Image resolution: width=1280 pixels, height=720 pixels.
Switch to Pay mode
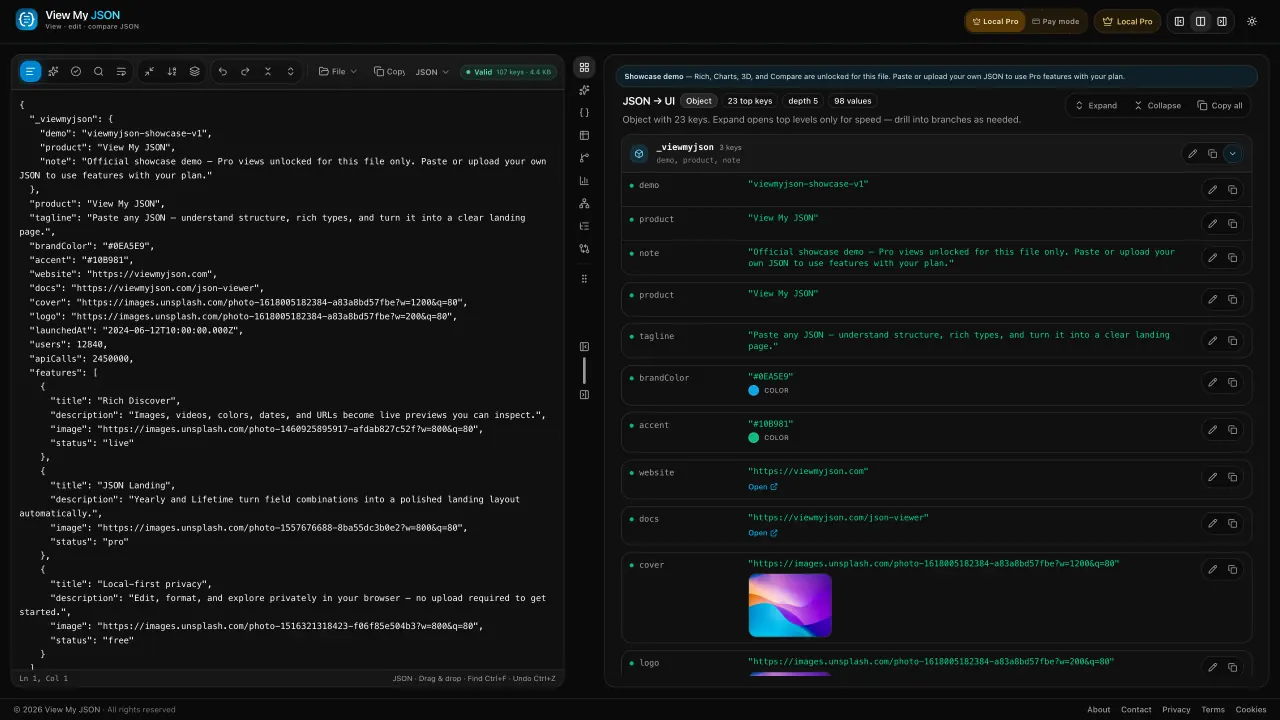(x=1056, y=21)
